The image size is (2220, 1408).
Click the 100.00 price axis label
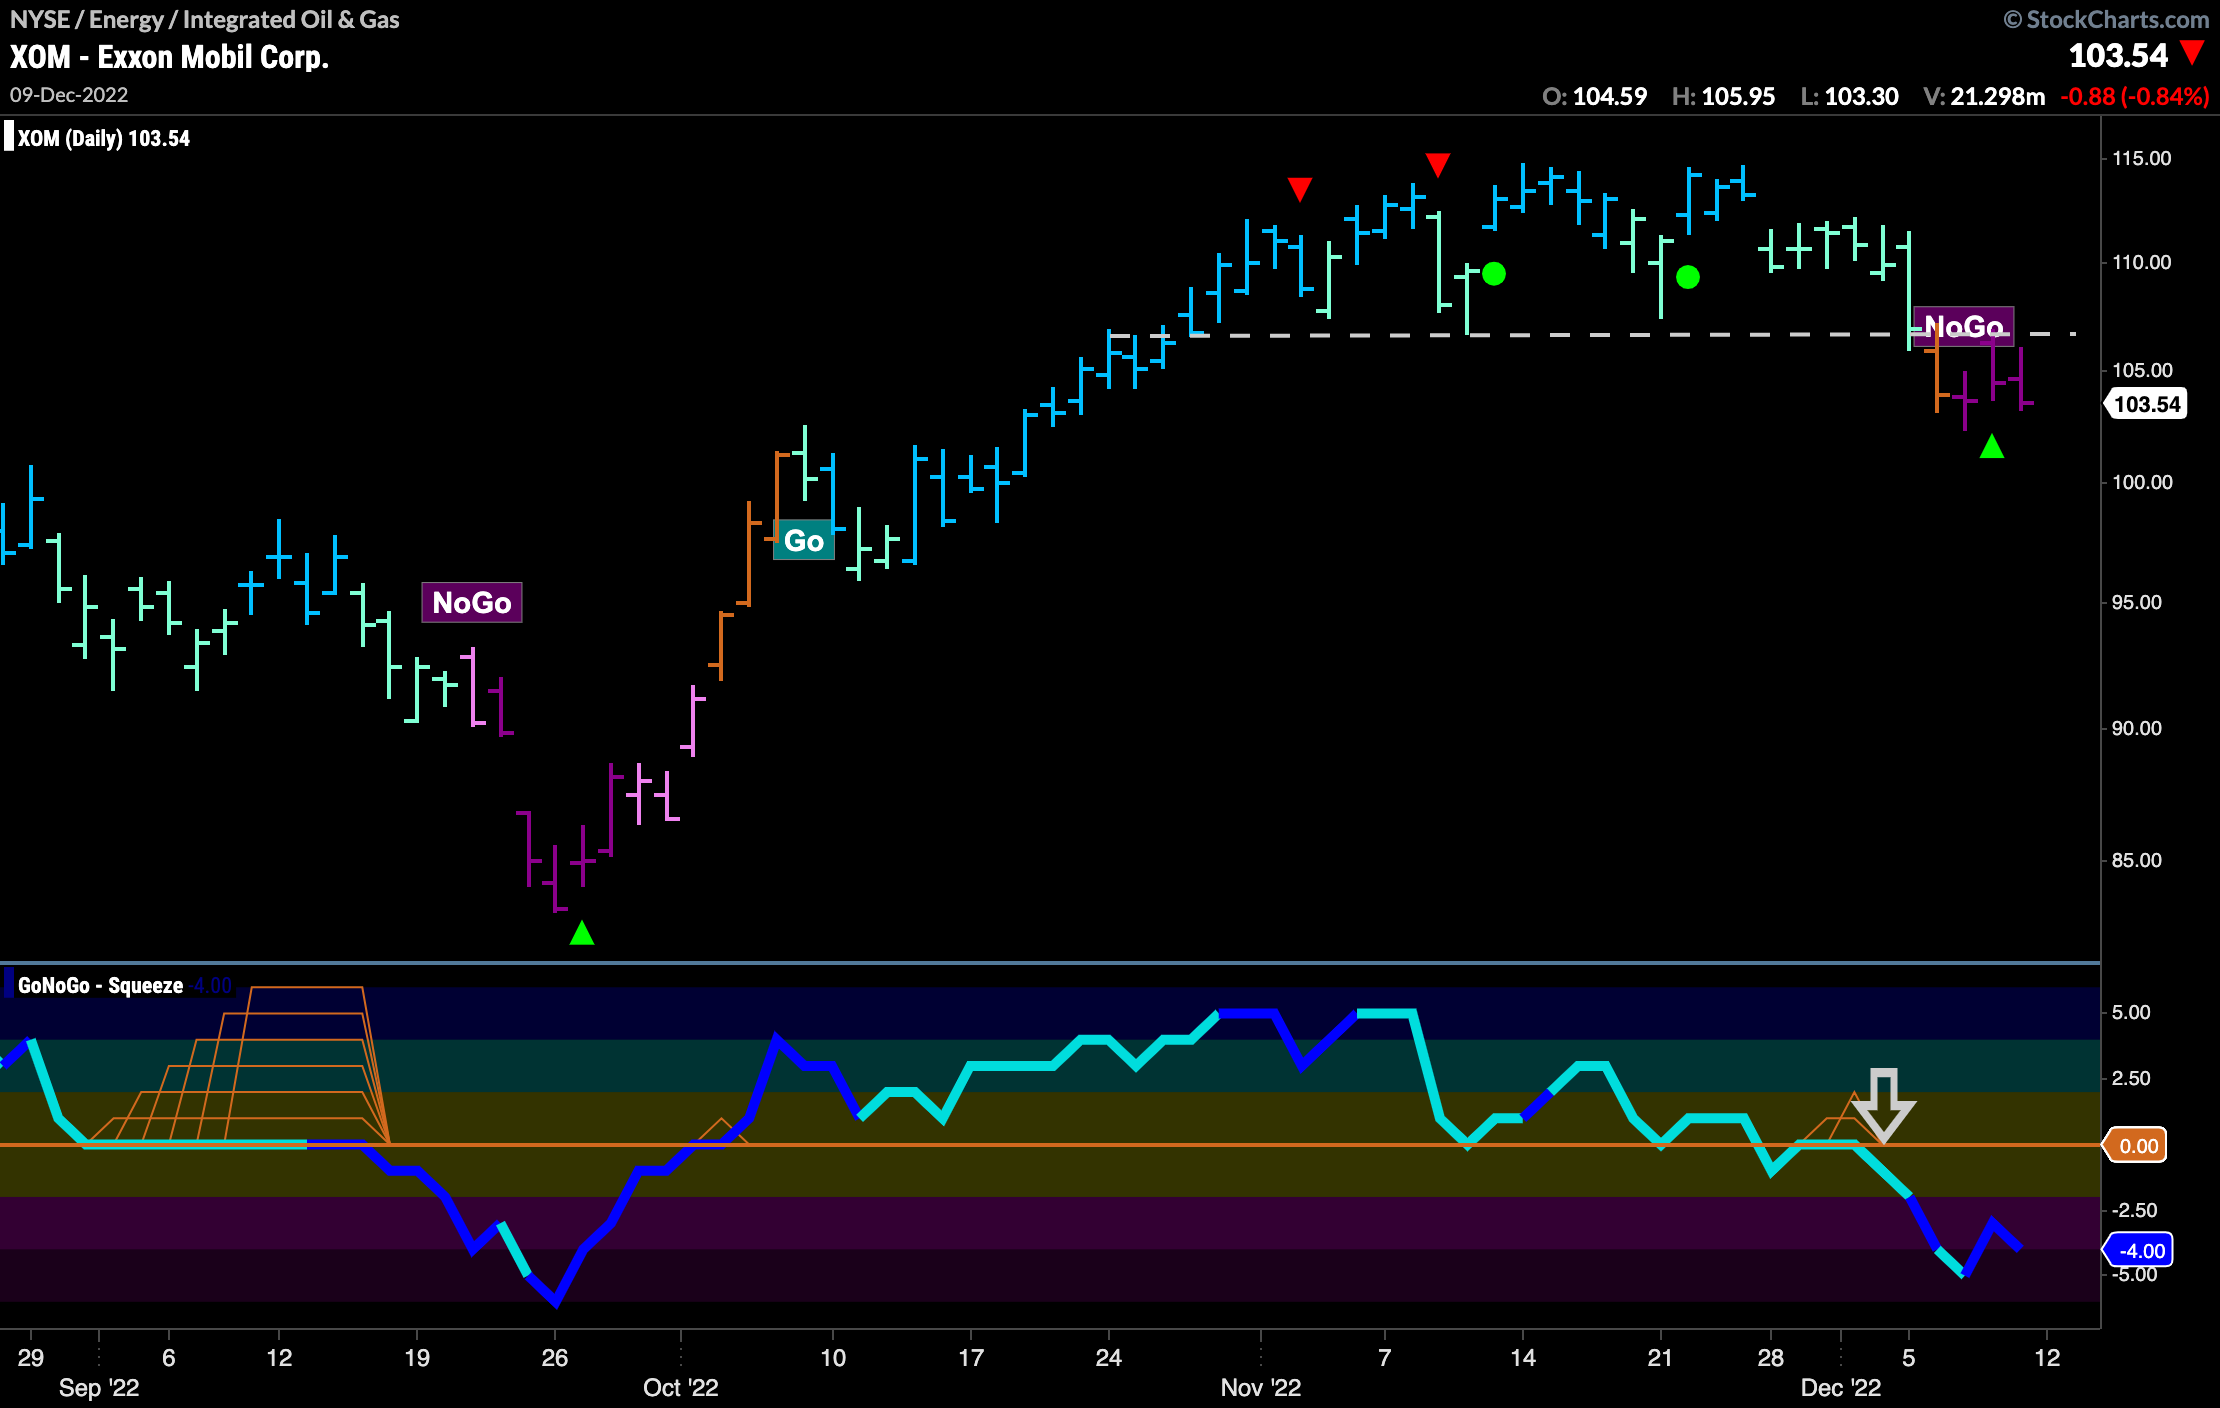(2141, 482)
